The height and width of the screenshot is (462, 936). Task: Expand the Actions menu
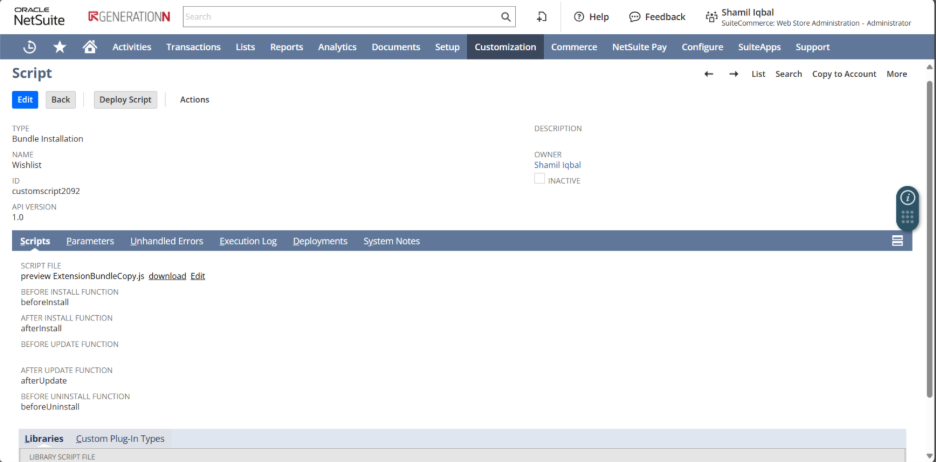[x=194, y=100]
